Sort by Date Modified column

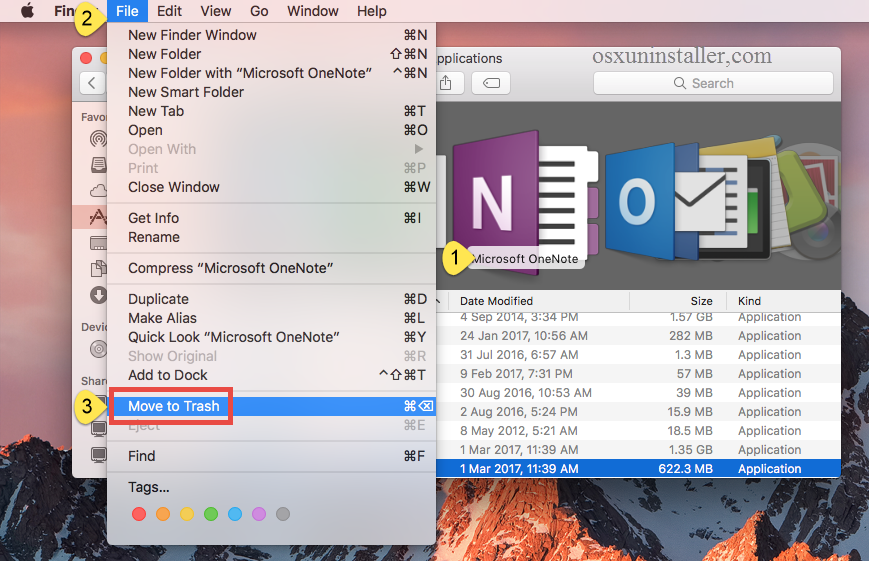coord(539,301)
